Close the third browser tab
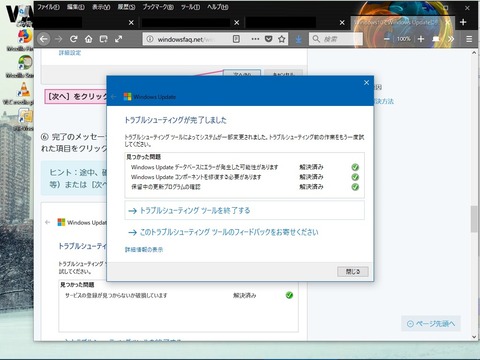Screen dimensions: 480x360 point(342,22)
